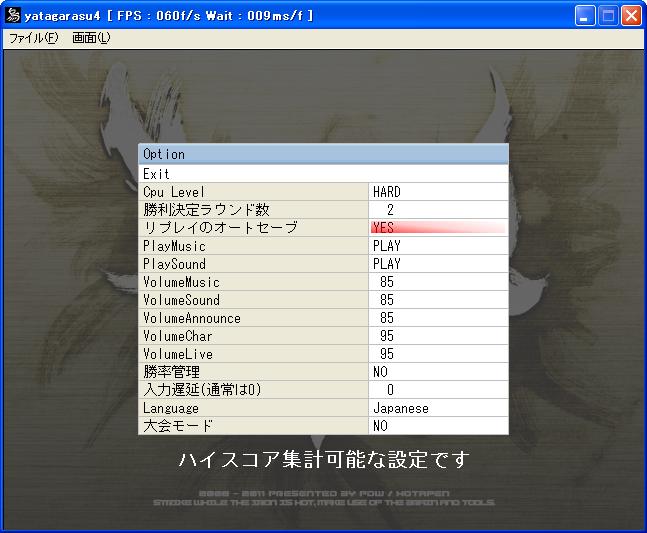The image size is (647, 533).
Task: Click the yatagarasu4 title bar icon
Action: [13, 16]
